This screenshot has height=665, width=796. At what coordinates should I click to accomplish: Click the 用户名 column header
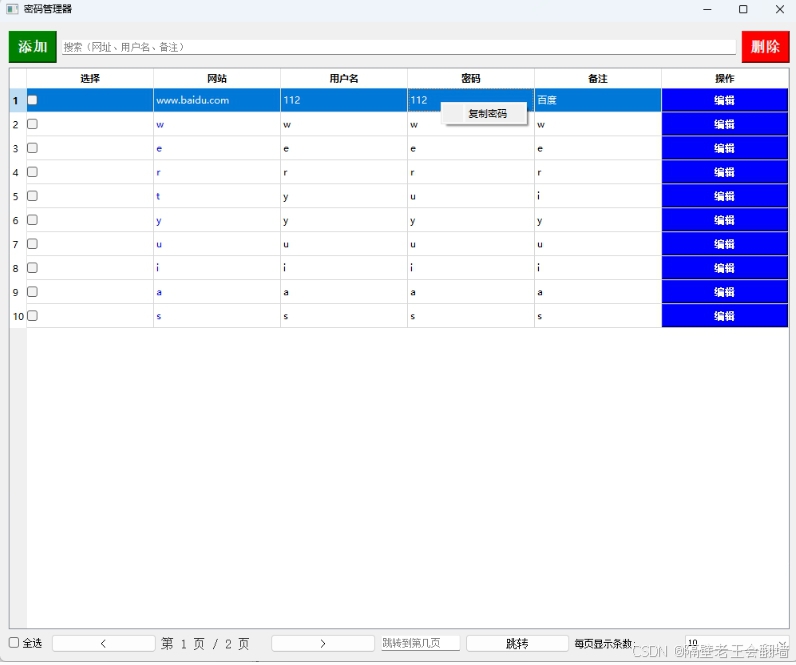pyautogui.click(x=344, y=78)
